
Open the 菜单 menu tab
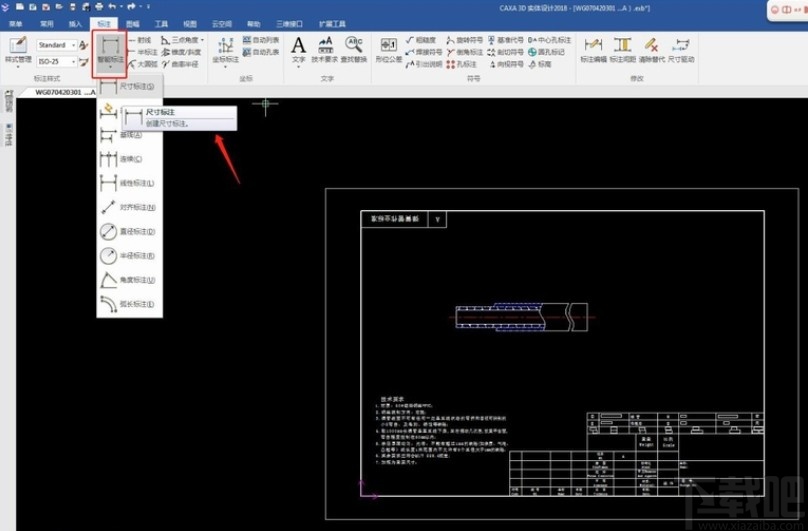(x=15, y=24)
